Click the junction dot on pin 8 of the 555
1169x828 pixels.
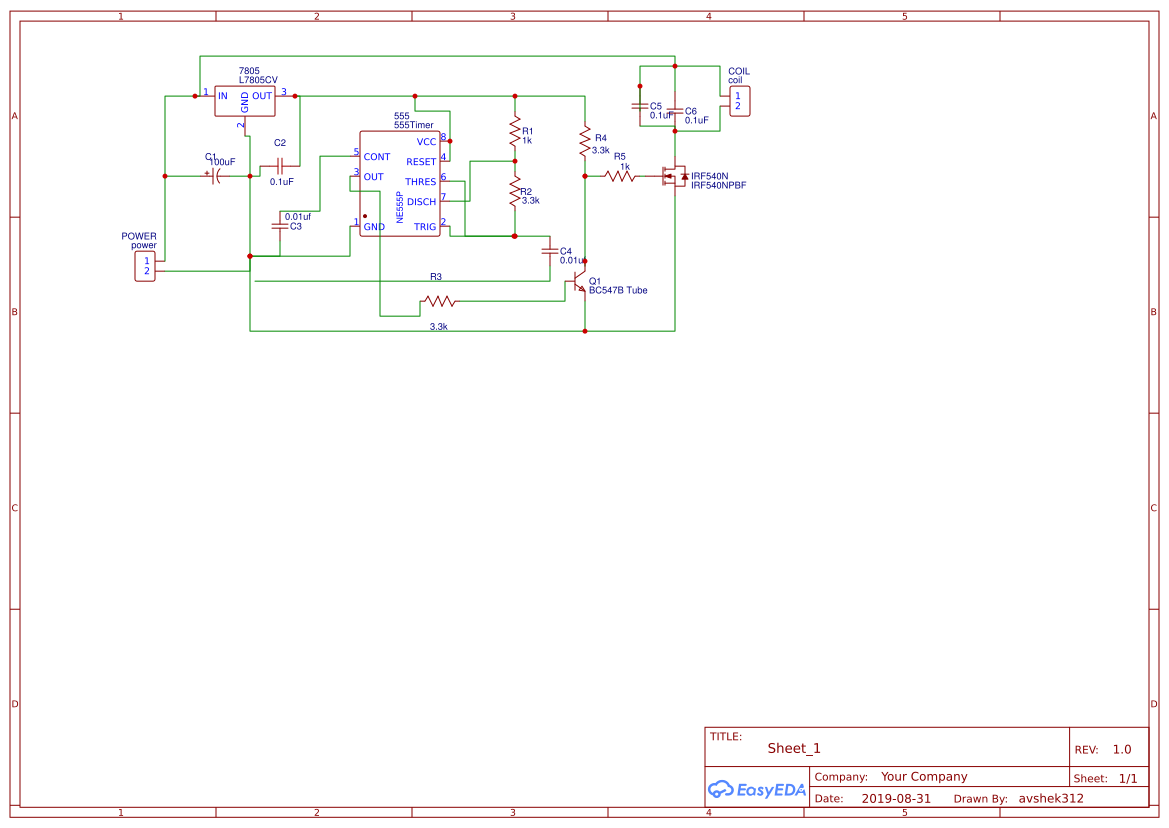pyautogui.click(x=450, y=141)
